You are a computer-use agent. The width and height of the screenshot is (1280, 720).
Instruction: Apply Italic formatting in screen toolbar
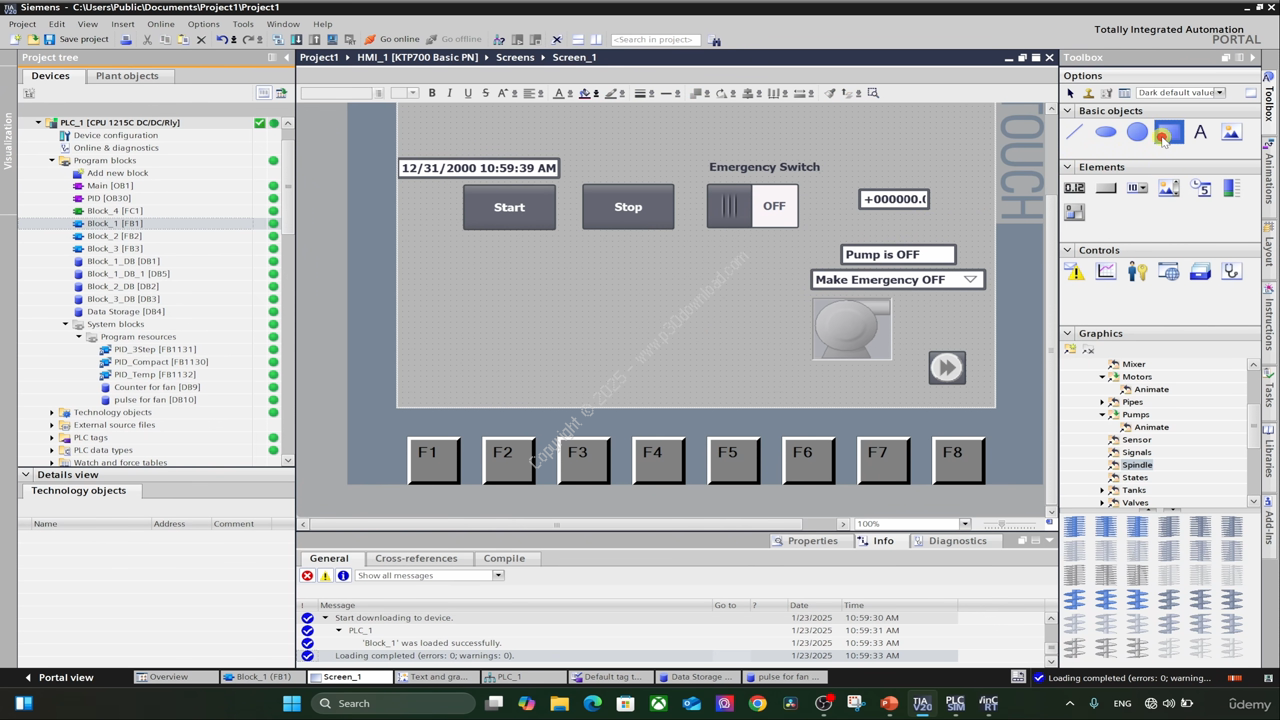449,93
